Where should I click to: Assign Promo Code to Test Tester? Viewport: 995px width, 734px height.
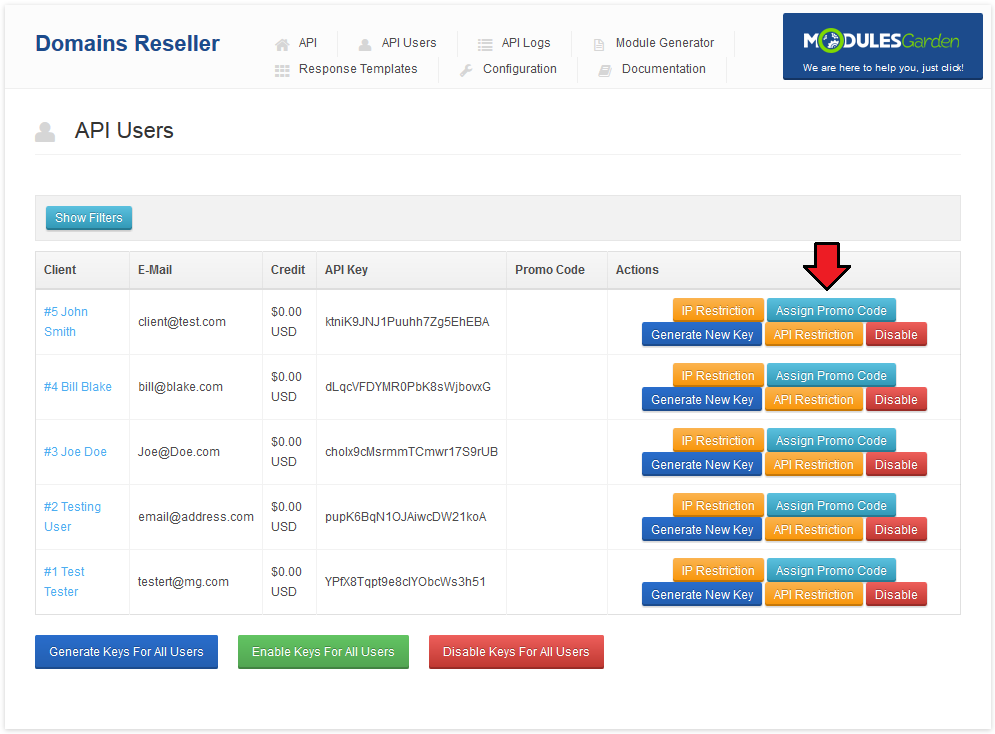pyautogui.click(x=831, y=570)
